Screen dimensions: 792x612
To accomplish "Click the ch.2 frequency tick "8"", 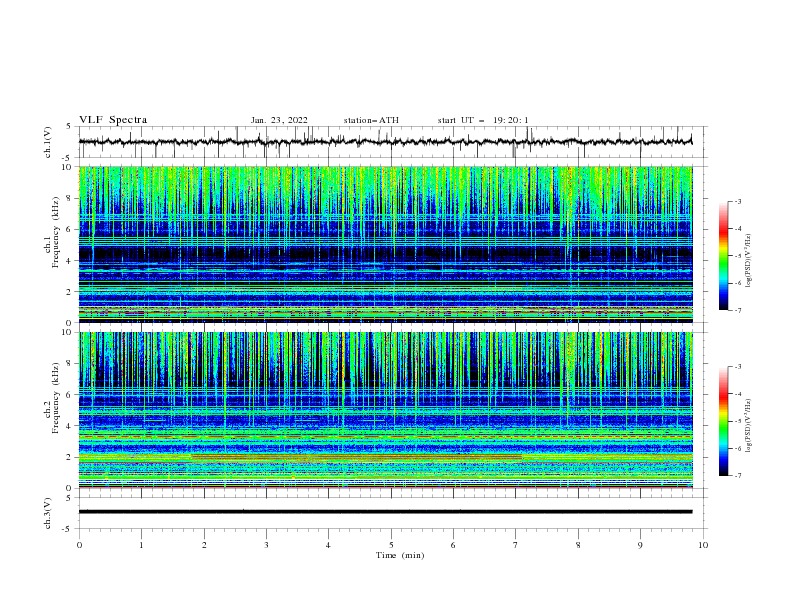I will pos(70,364).
